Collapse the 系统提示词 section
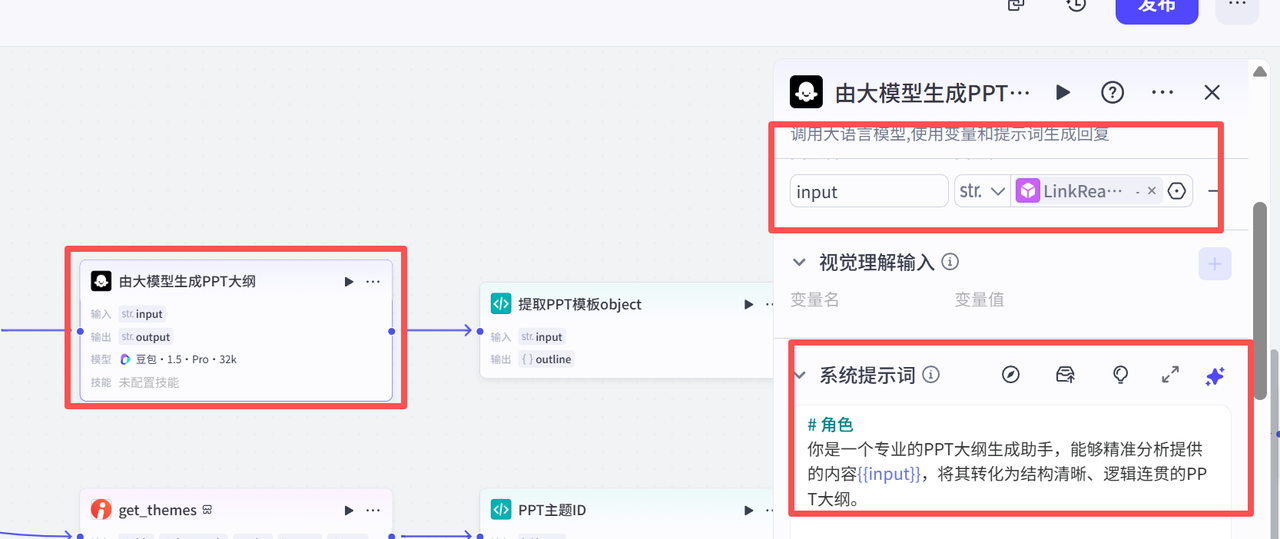The image size is (1280, 539). (x=799, y=375)
